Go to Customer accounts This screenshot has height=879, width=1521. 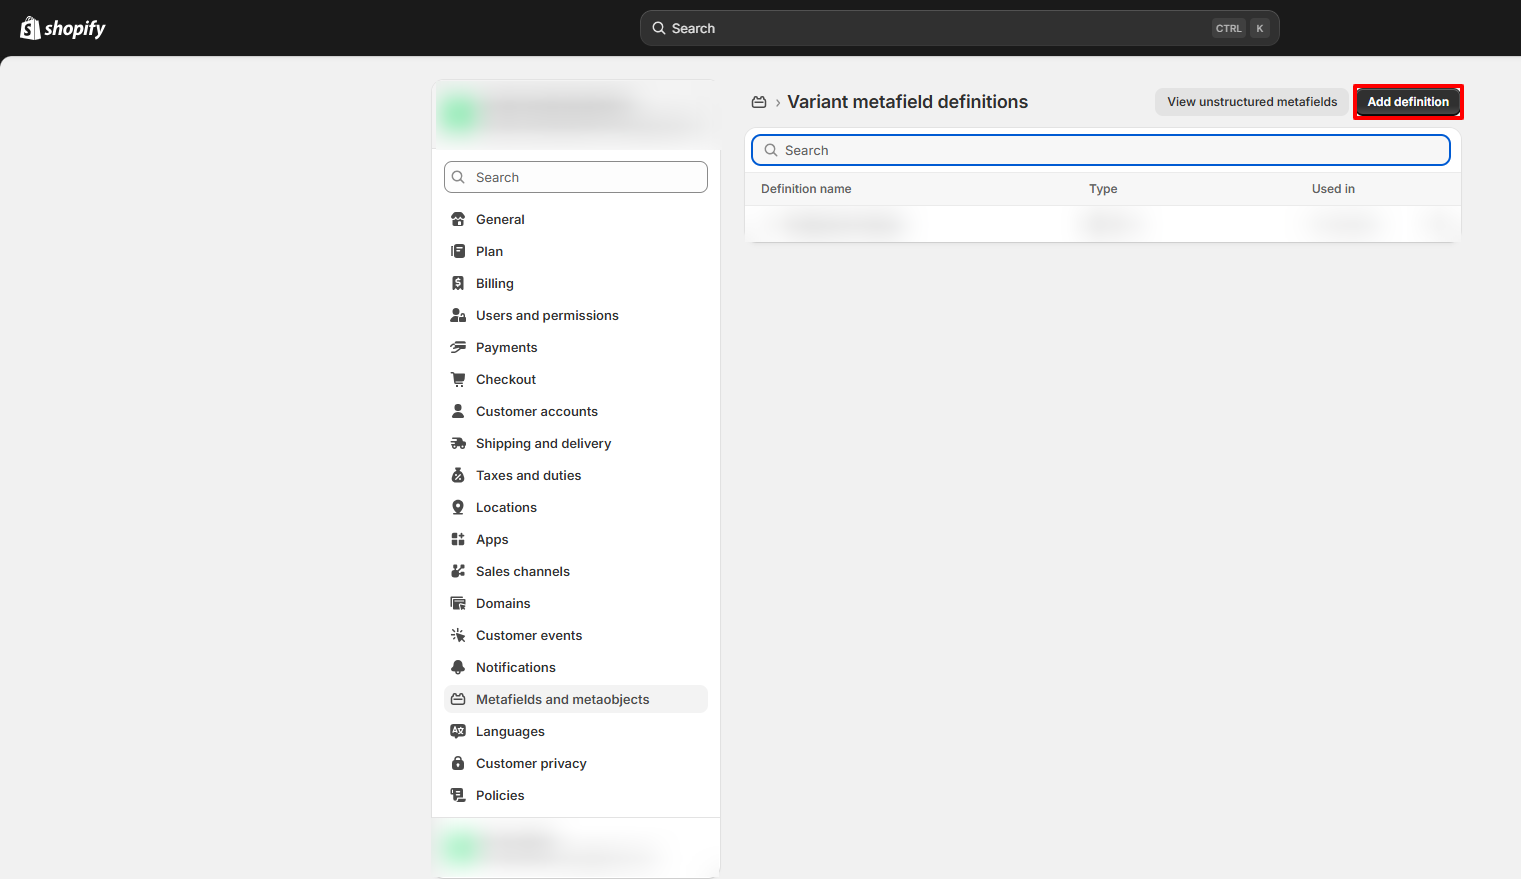click(576, 411)
